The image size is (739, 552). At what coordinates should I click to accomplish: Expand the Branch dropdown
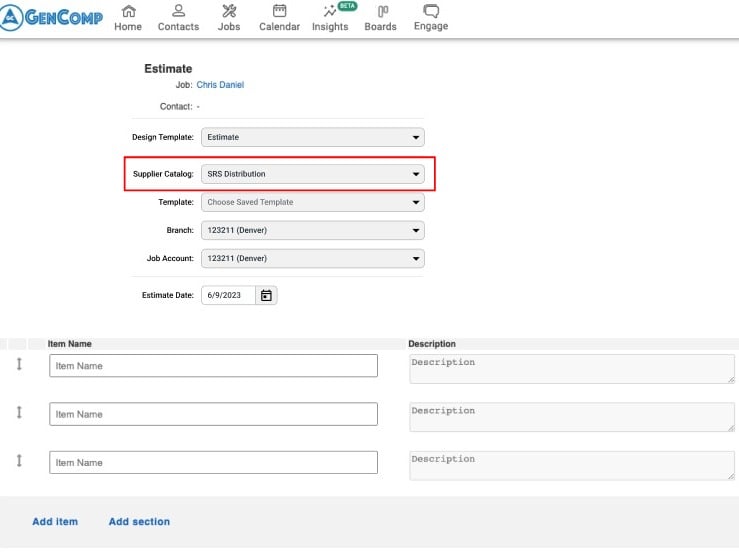(312, 230)
